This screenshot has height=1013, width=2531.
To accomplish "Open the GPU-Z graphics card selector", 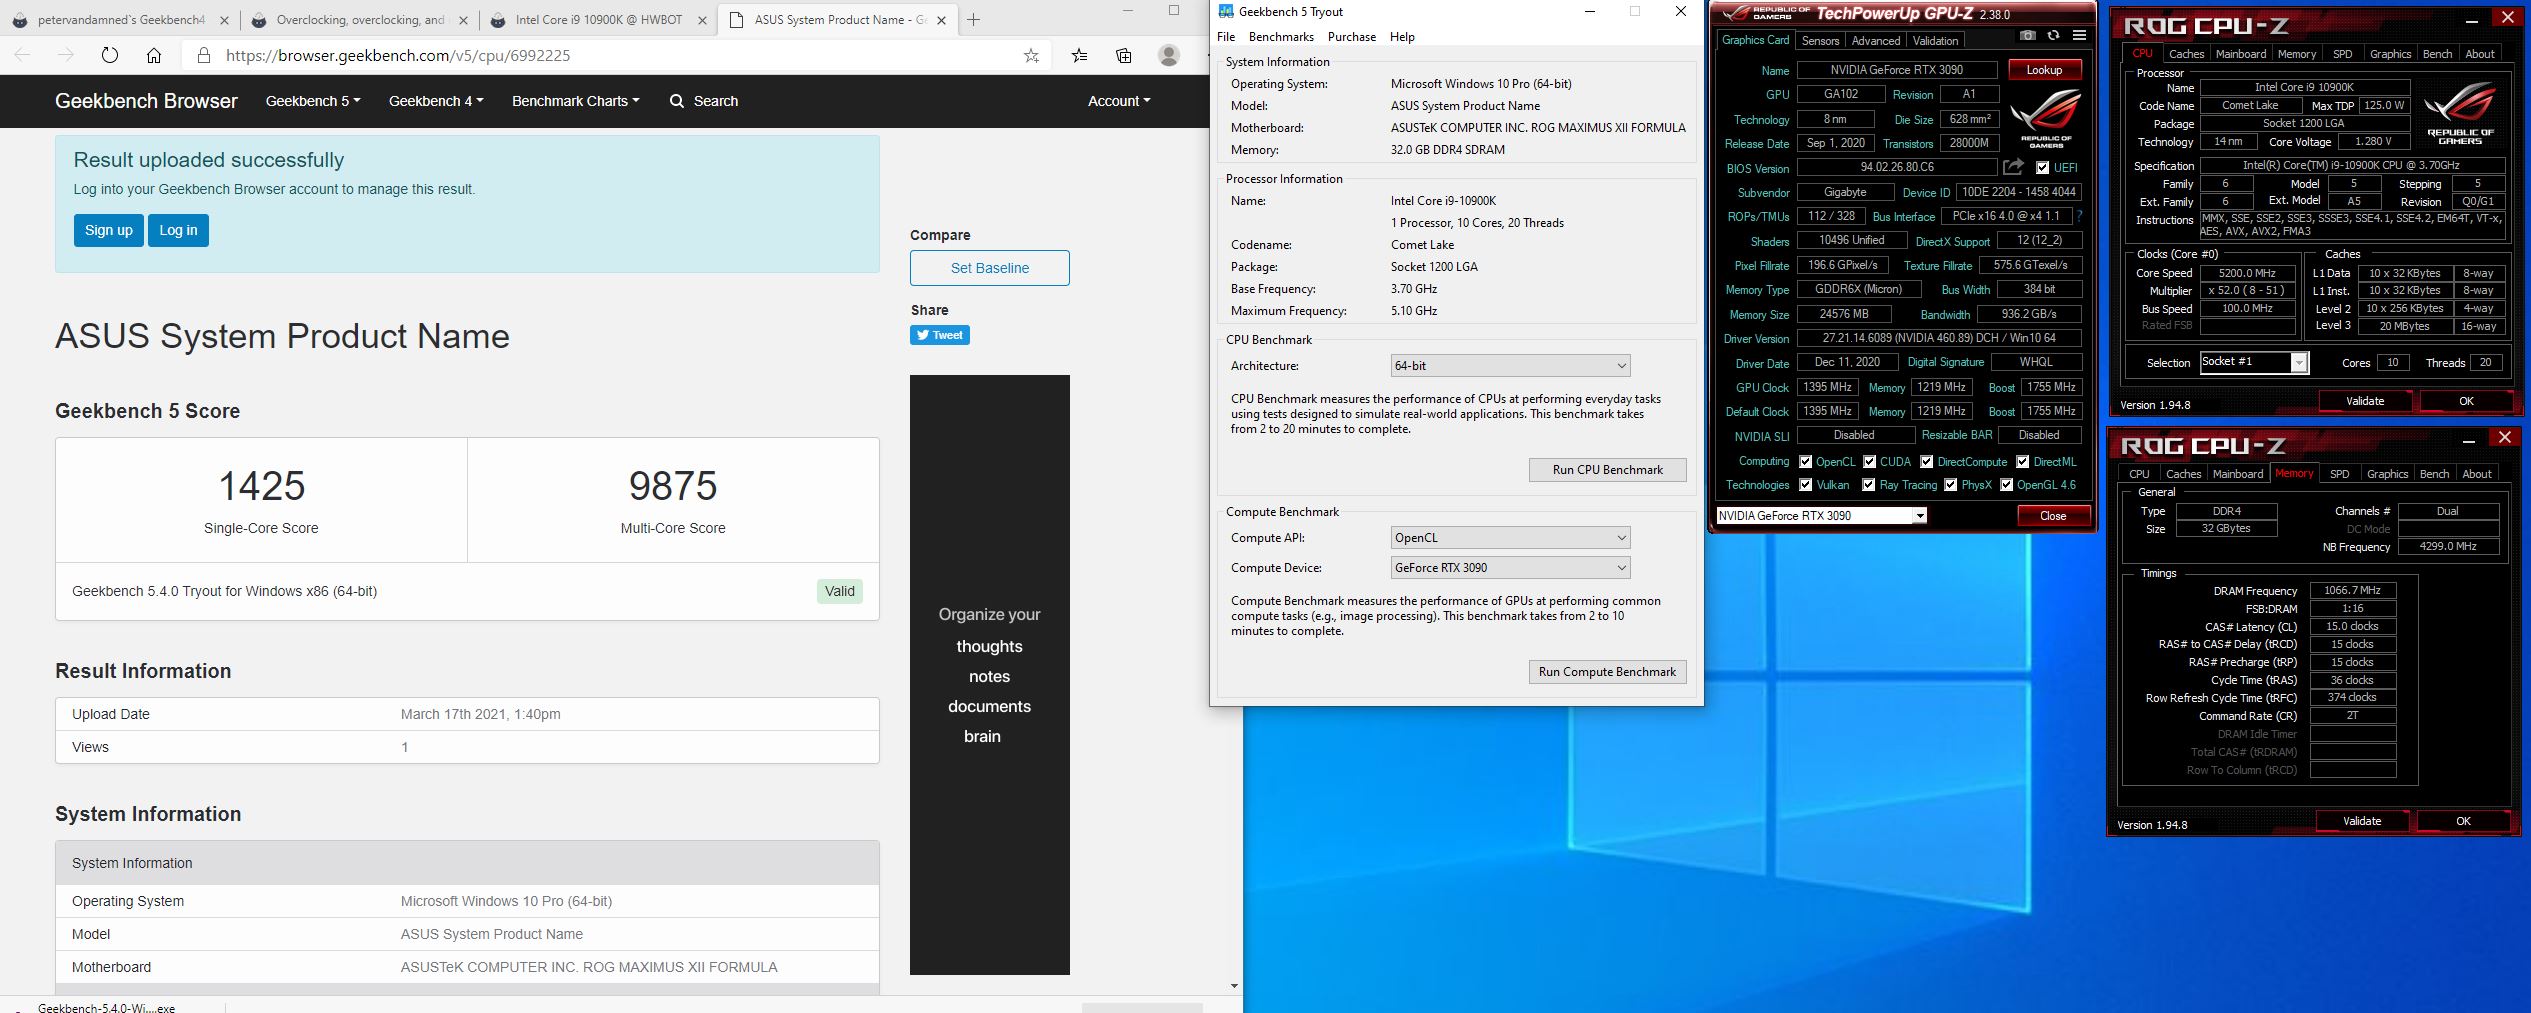I will (x=1821, y=516).
